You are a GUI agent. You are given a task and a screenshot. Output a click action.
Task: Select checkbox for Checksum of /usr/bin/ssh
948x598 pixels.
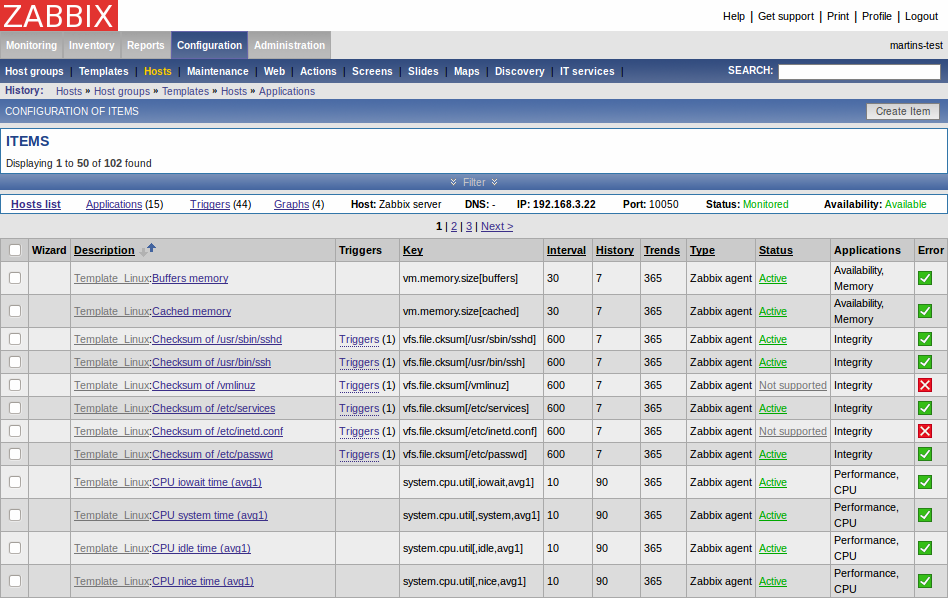tap(15, 362)
